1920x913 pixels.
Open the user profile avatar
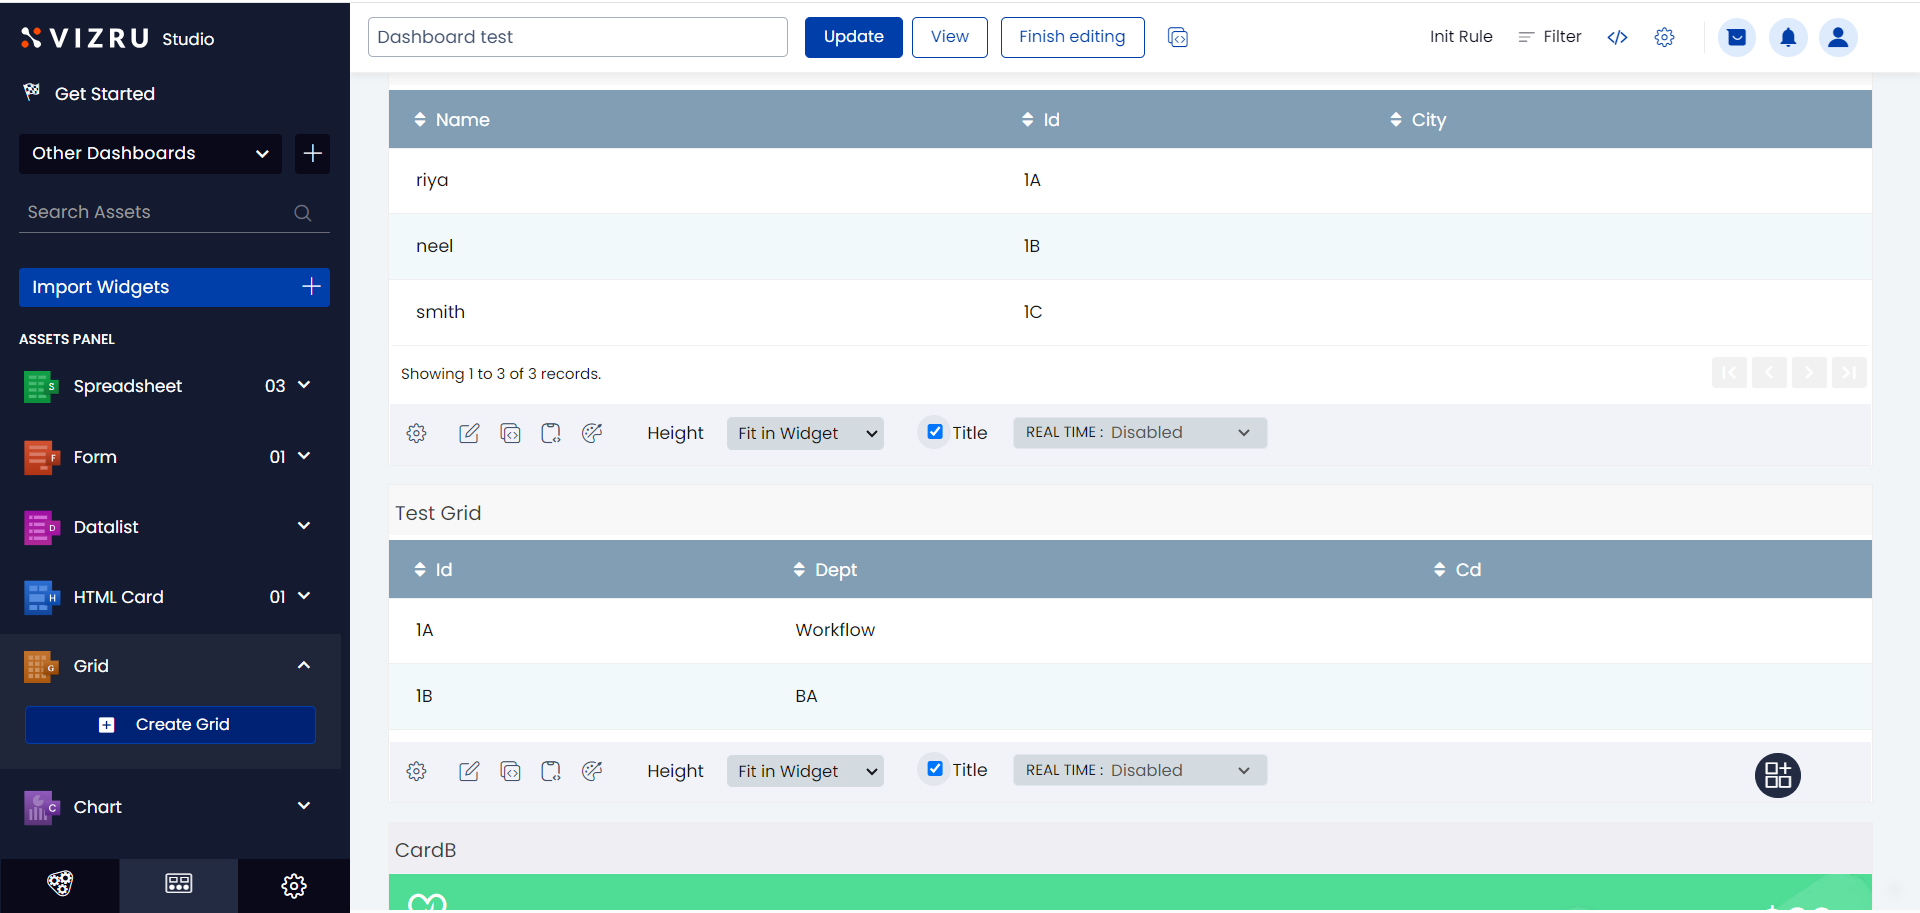pos(1837,38)
